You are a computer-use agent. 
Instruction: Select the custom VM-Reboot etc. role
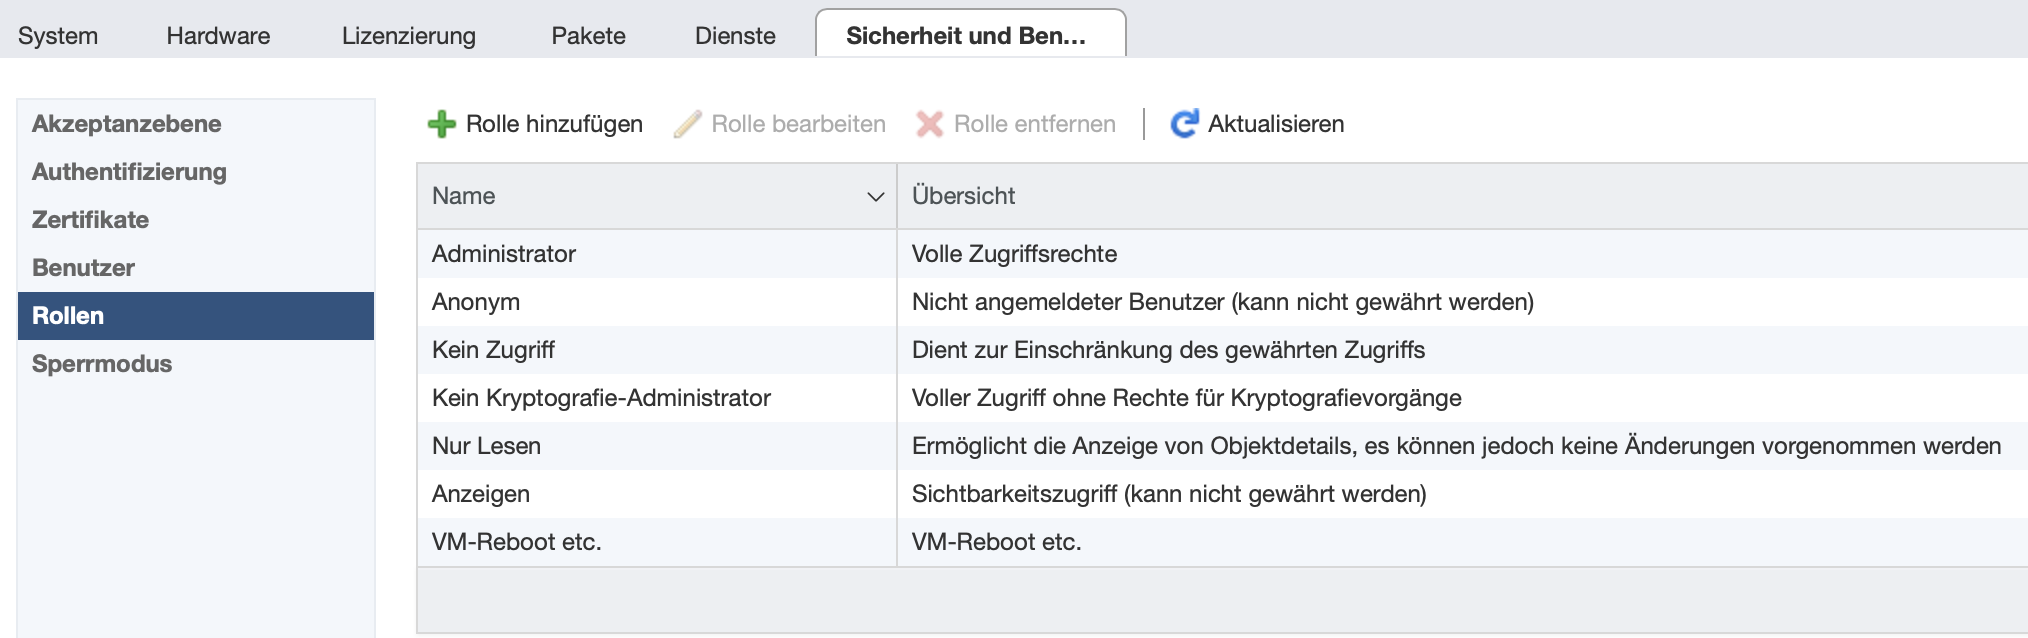(x=516, y=542)
